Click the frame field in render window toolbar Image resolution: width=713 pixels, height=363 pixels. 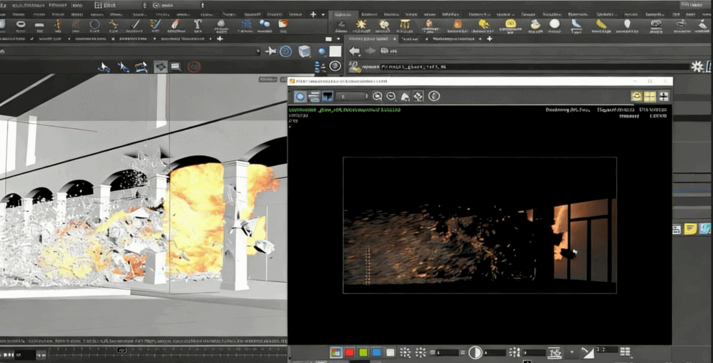click(351, 96)
